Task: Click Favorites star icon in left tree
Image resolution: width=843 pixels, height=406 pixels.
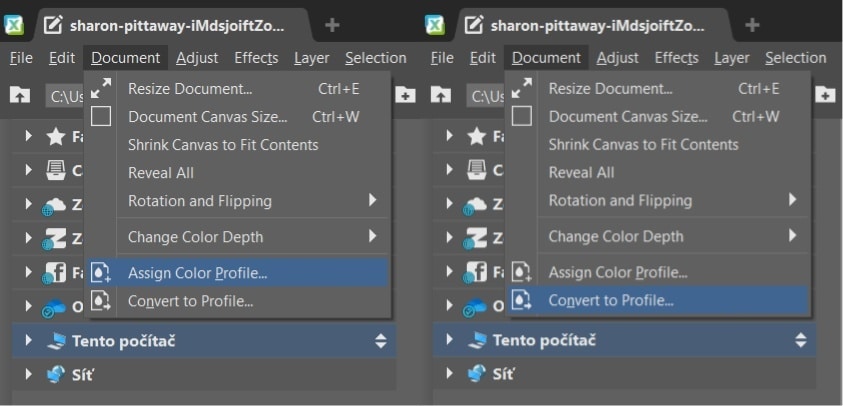Action: click(56, 137)
